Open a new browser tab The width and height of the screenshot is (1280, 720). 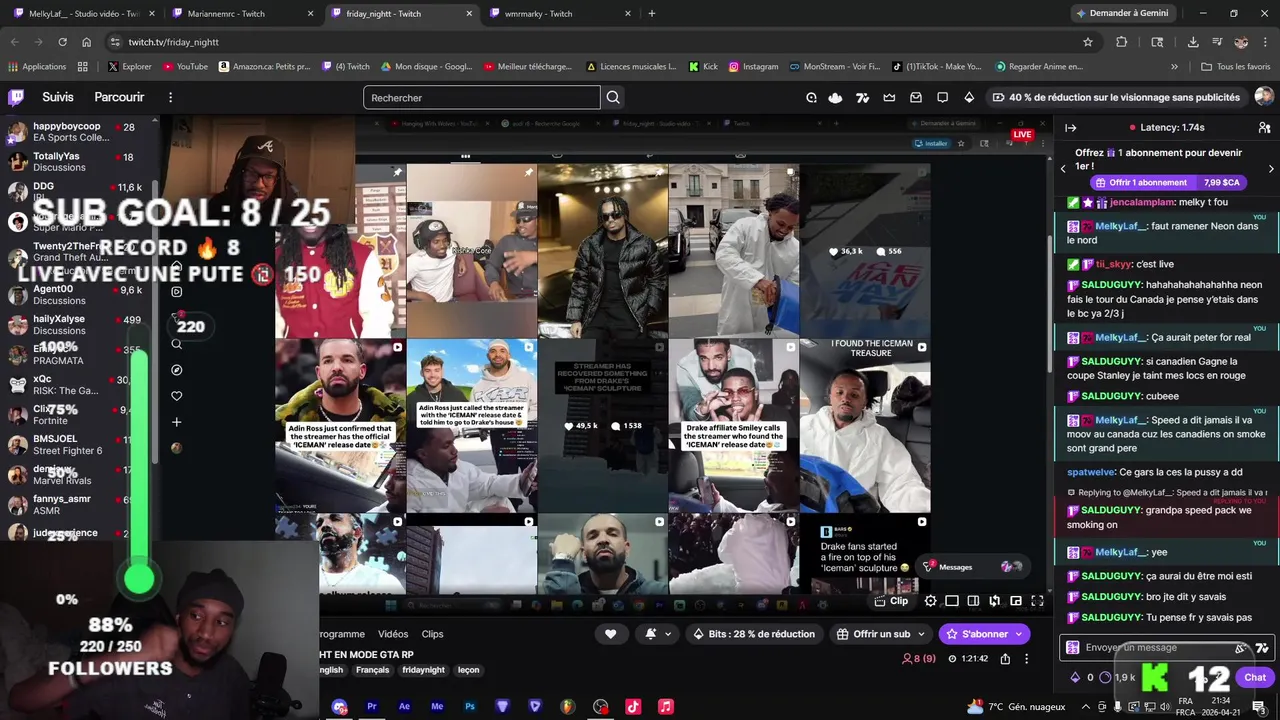click(x=652, y=14)
